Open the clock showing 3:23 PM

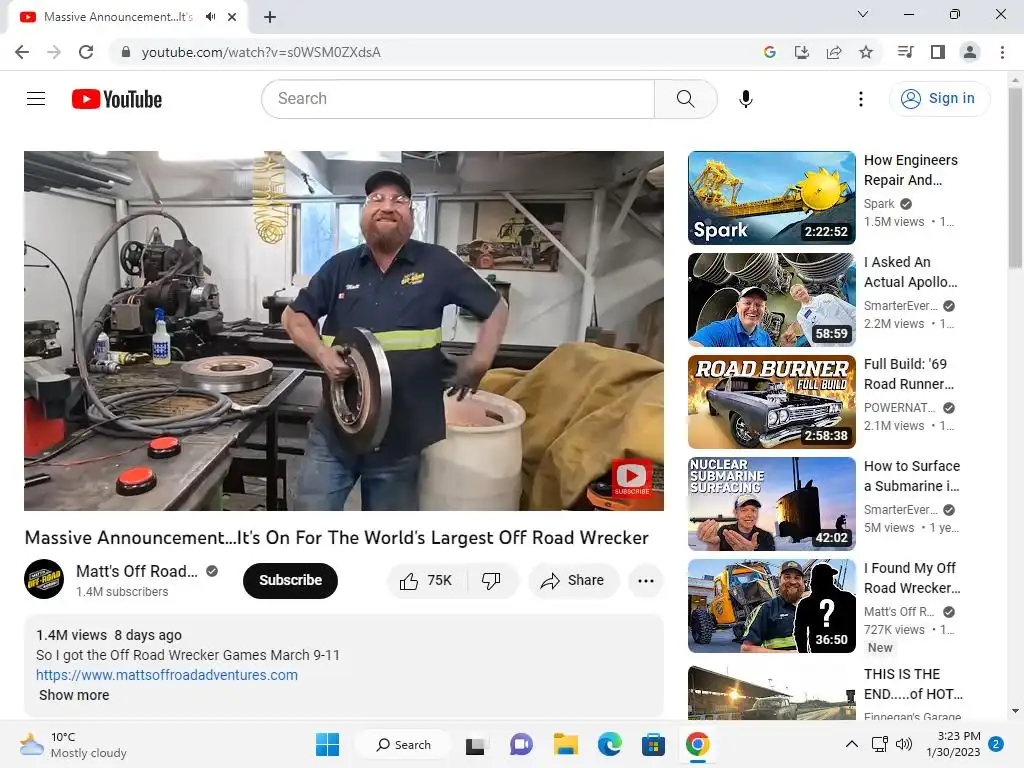coord(953,744)
